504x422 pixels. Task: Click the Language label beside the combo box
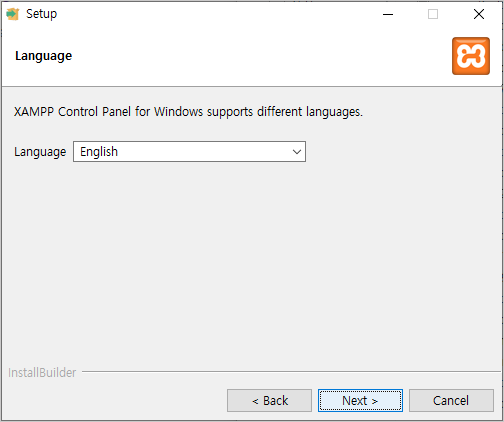point(40,152)
